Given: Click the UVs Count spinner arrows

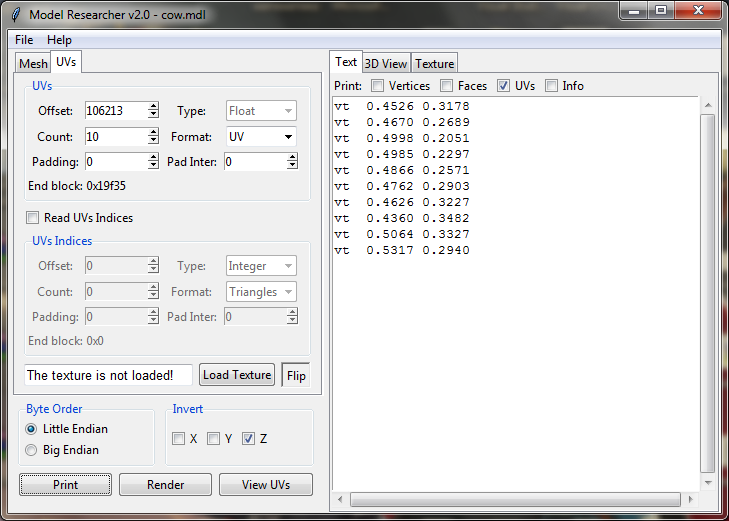Looking at the screenshot, I should click(x=153, y=137).
